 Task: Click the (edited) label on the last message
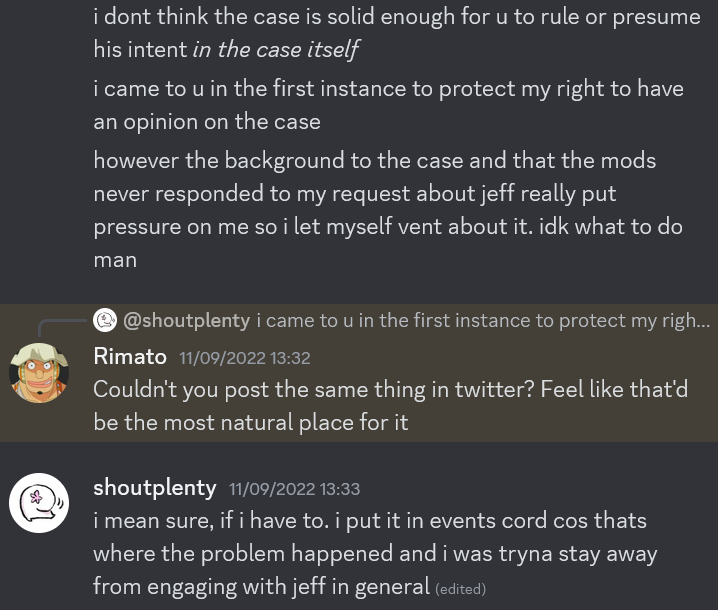point(460,589)
